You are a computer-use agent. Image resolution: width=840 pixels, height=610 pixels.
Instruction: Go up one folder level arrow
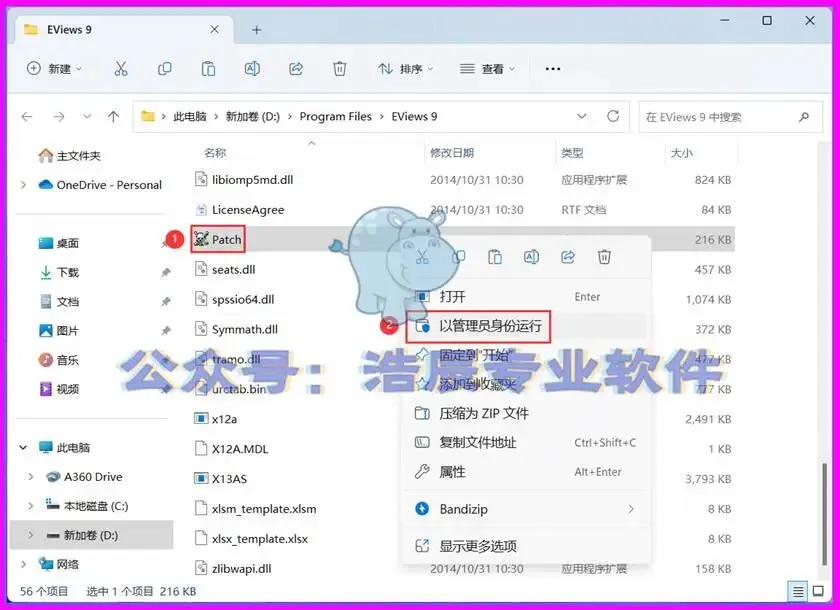point(113,116)
